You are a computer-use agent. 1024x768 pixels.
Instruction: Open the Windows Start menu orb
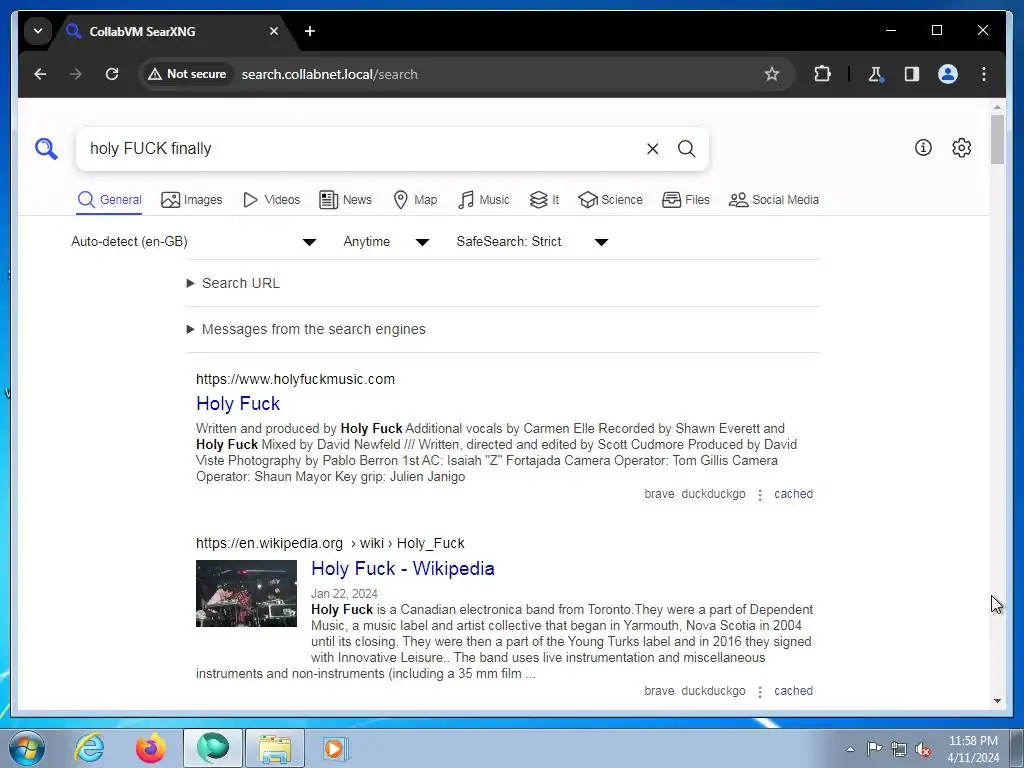point(27,748)
